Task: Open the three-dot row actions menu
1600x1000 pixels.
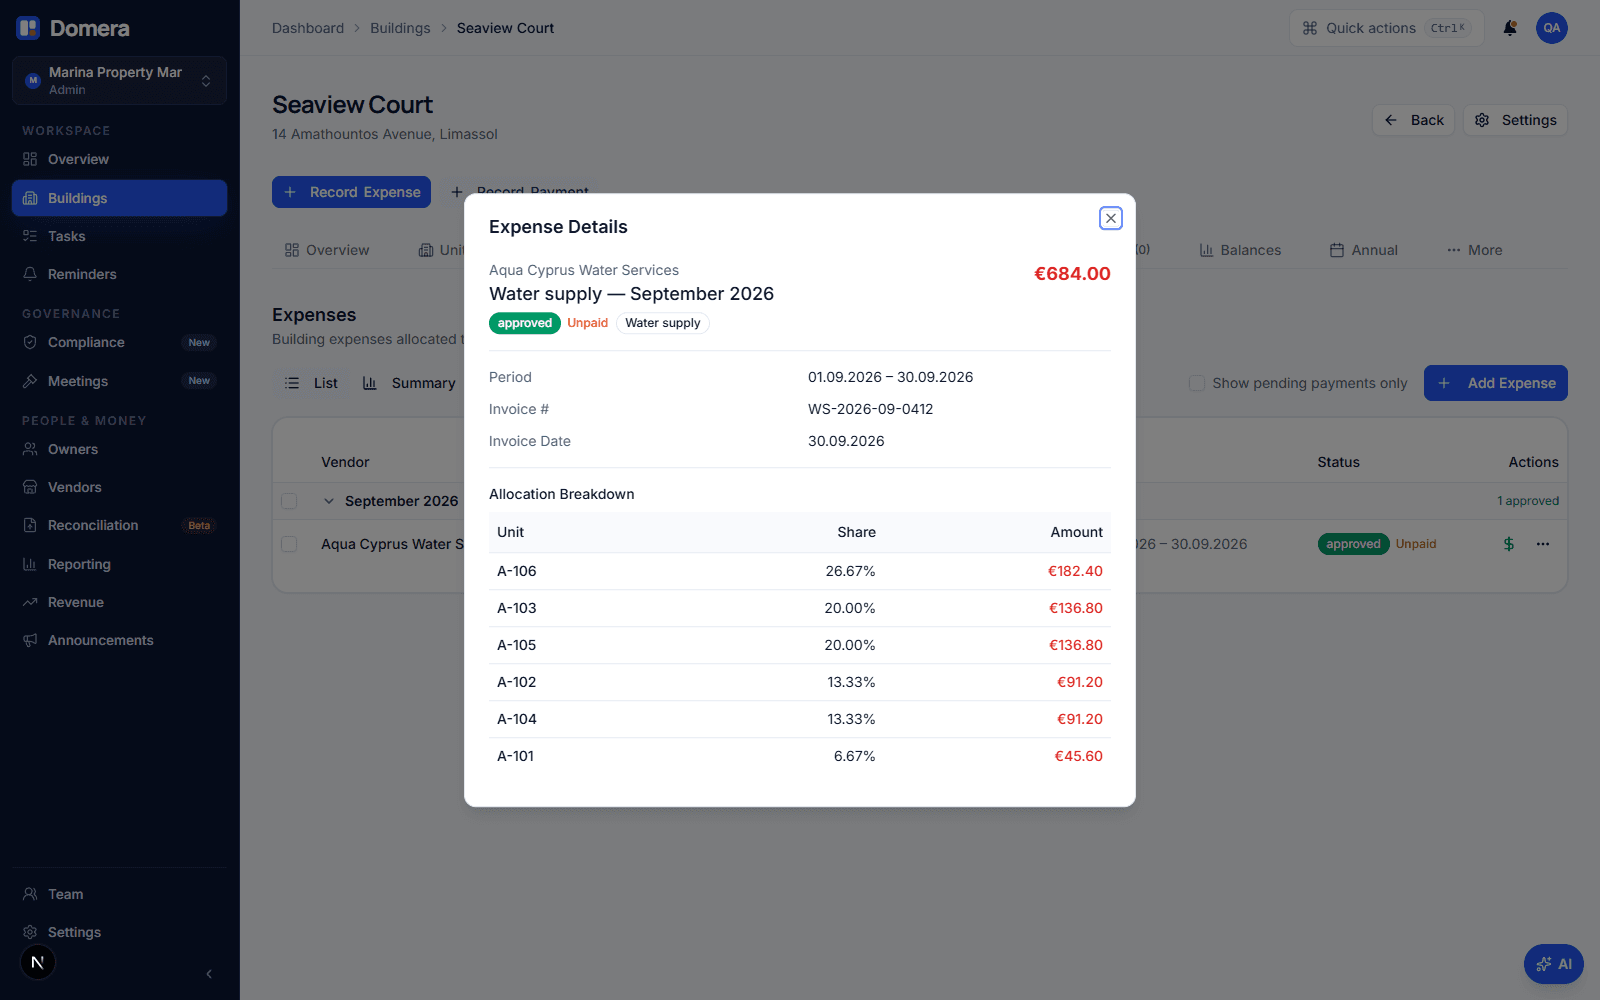Action: pyautogui.click(x=1543, y=544)
